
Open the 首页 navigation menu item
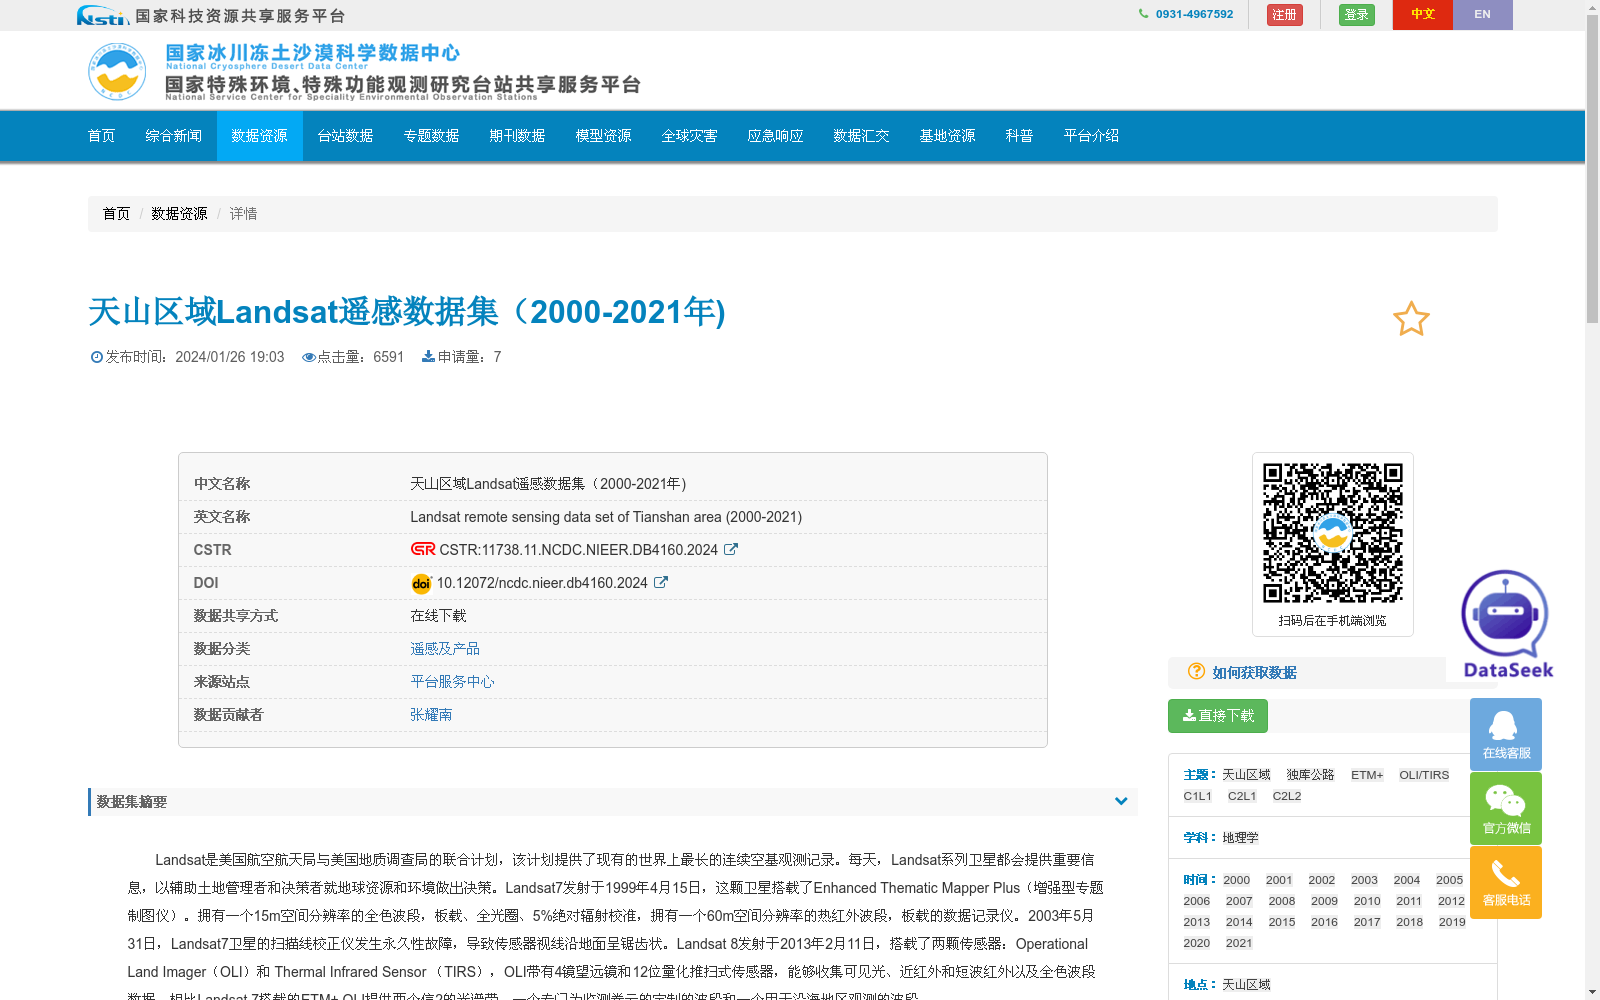[102, 136]
